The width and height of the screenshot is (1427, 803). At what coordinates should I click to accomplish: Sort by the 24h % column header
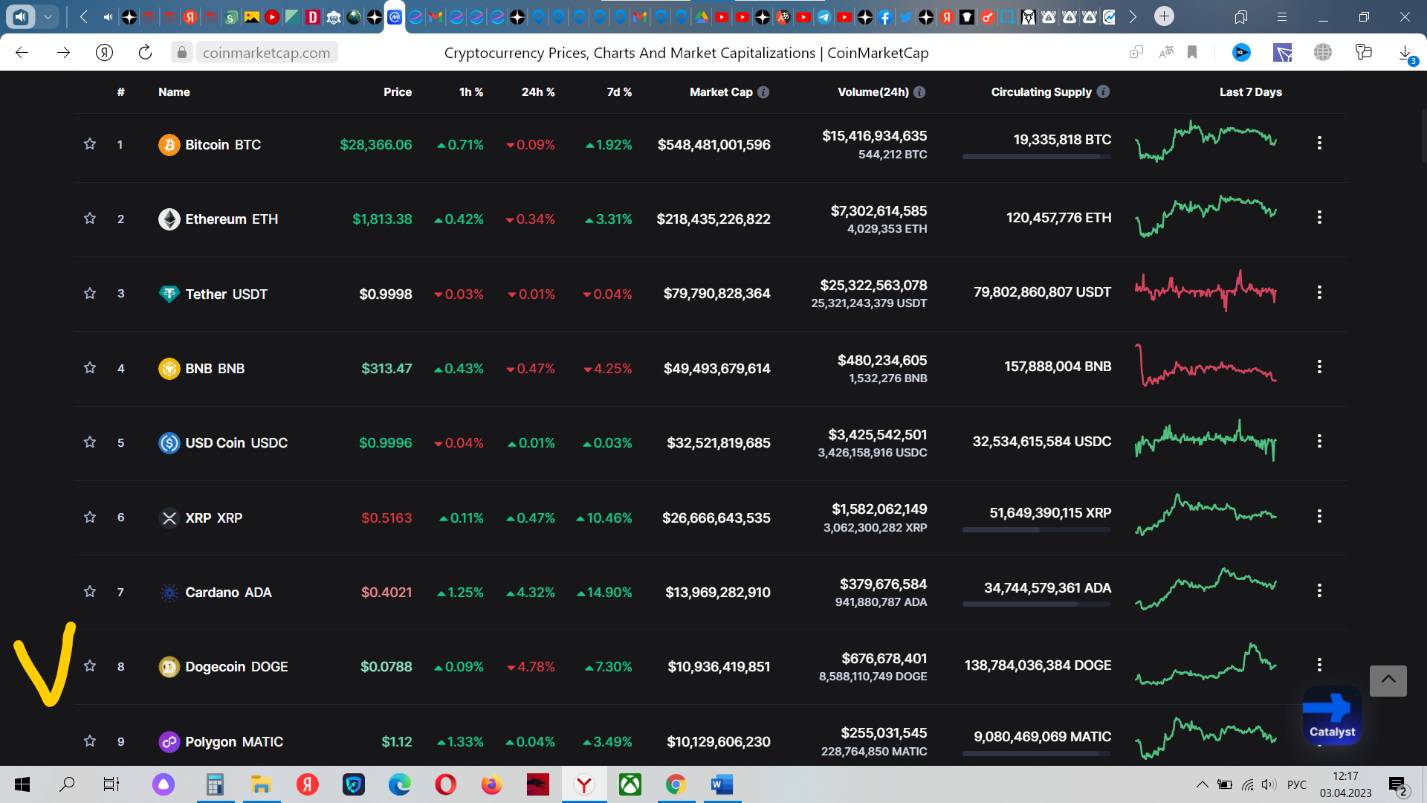click(x=537, y=92)
